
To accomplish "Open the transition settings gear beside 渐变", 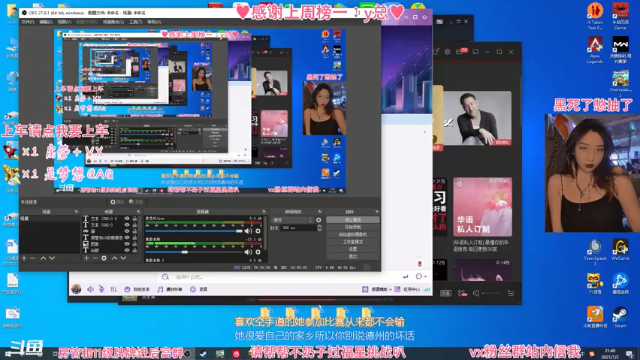I will [x=319, y=220].
